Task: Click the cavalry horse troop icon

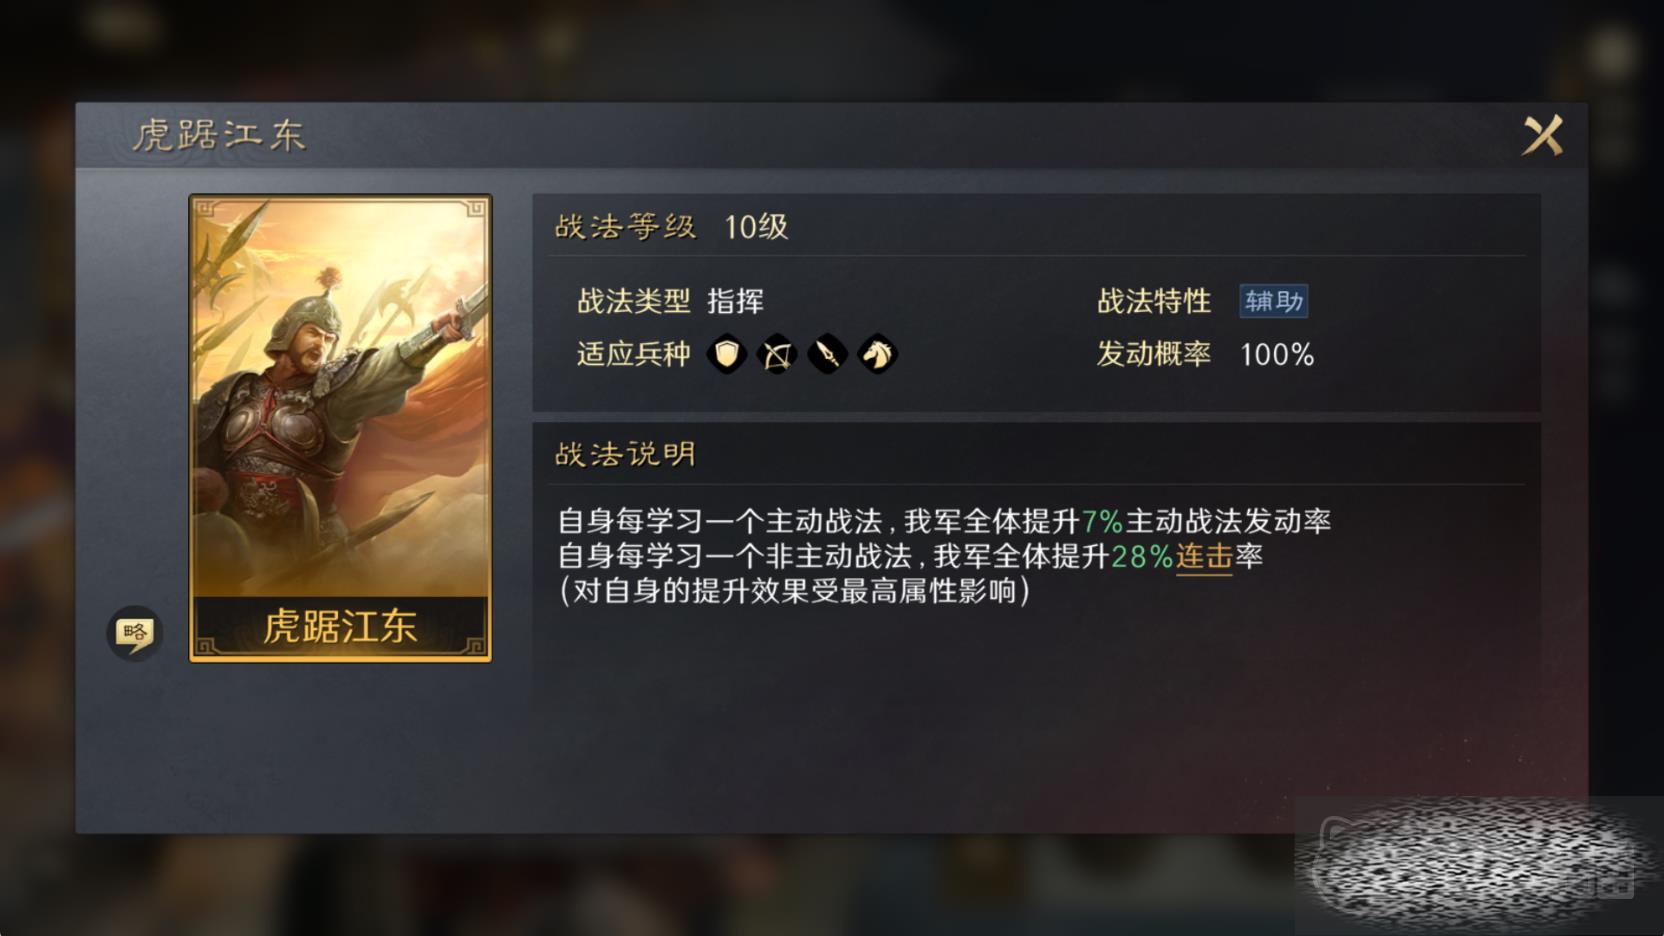Action: point(878,354)
